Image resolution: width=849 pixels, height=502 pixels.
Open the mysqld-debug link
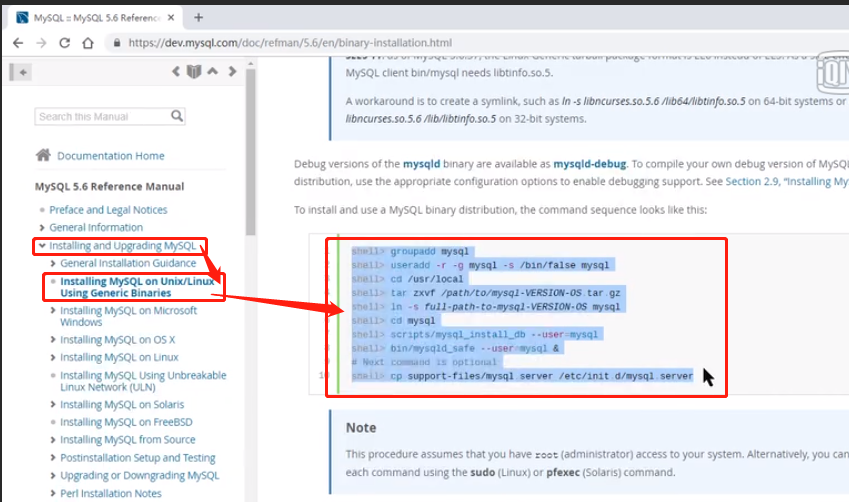(x=590, y=164)
